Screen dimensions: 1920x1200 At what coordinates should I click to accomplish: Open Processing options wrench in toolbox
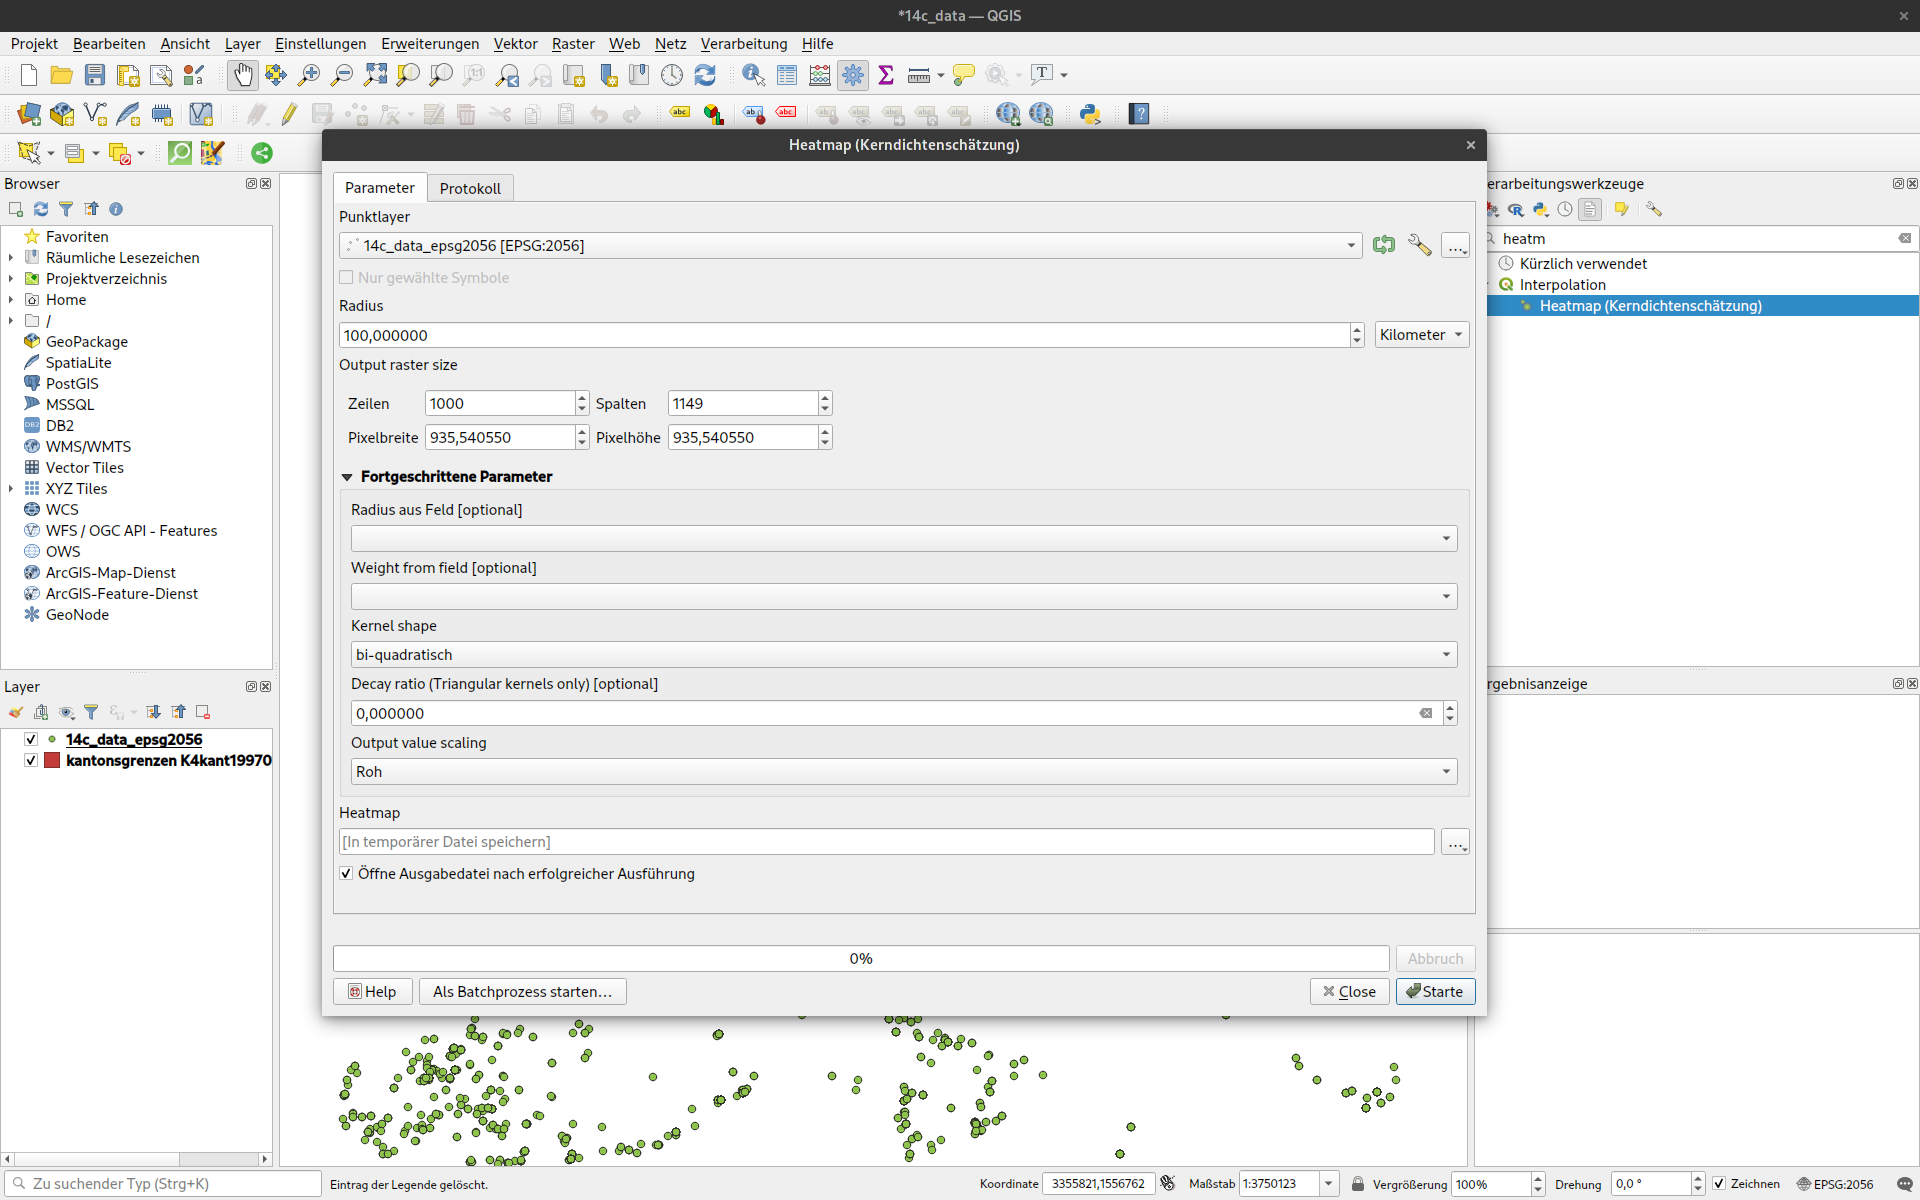(x=1654, y=209)
